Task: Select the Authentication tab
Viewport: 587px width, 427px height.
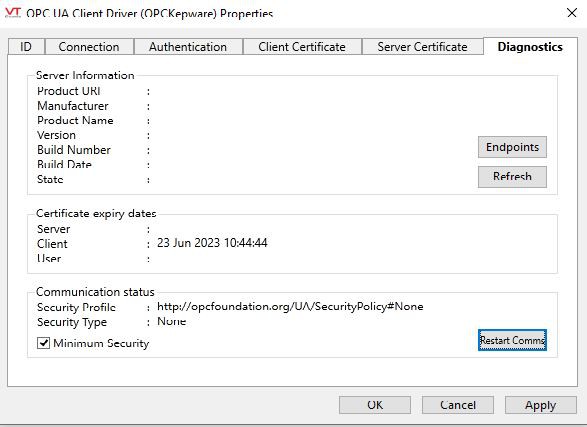Action: point(188,47)
